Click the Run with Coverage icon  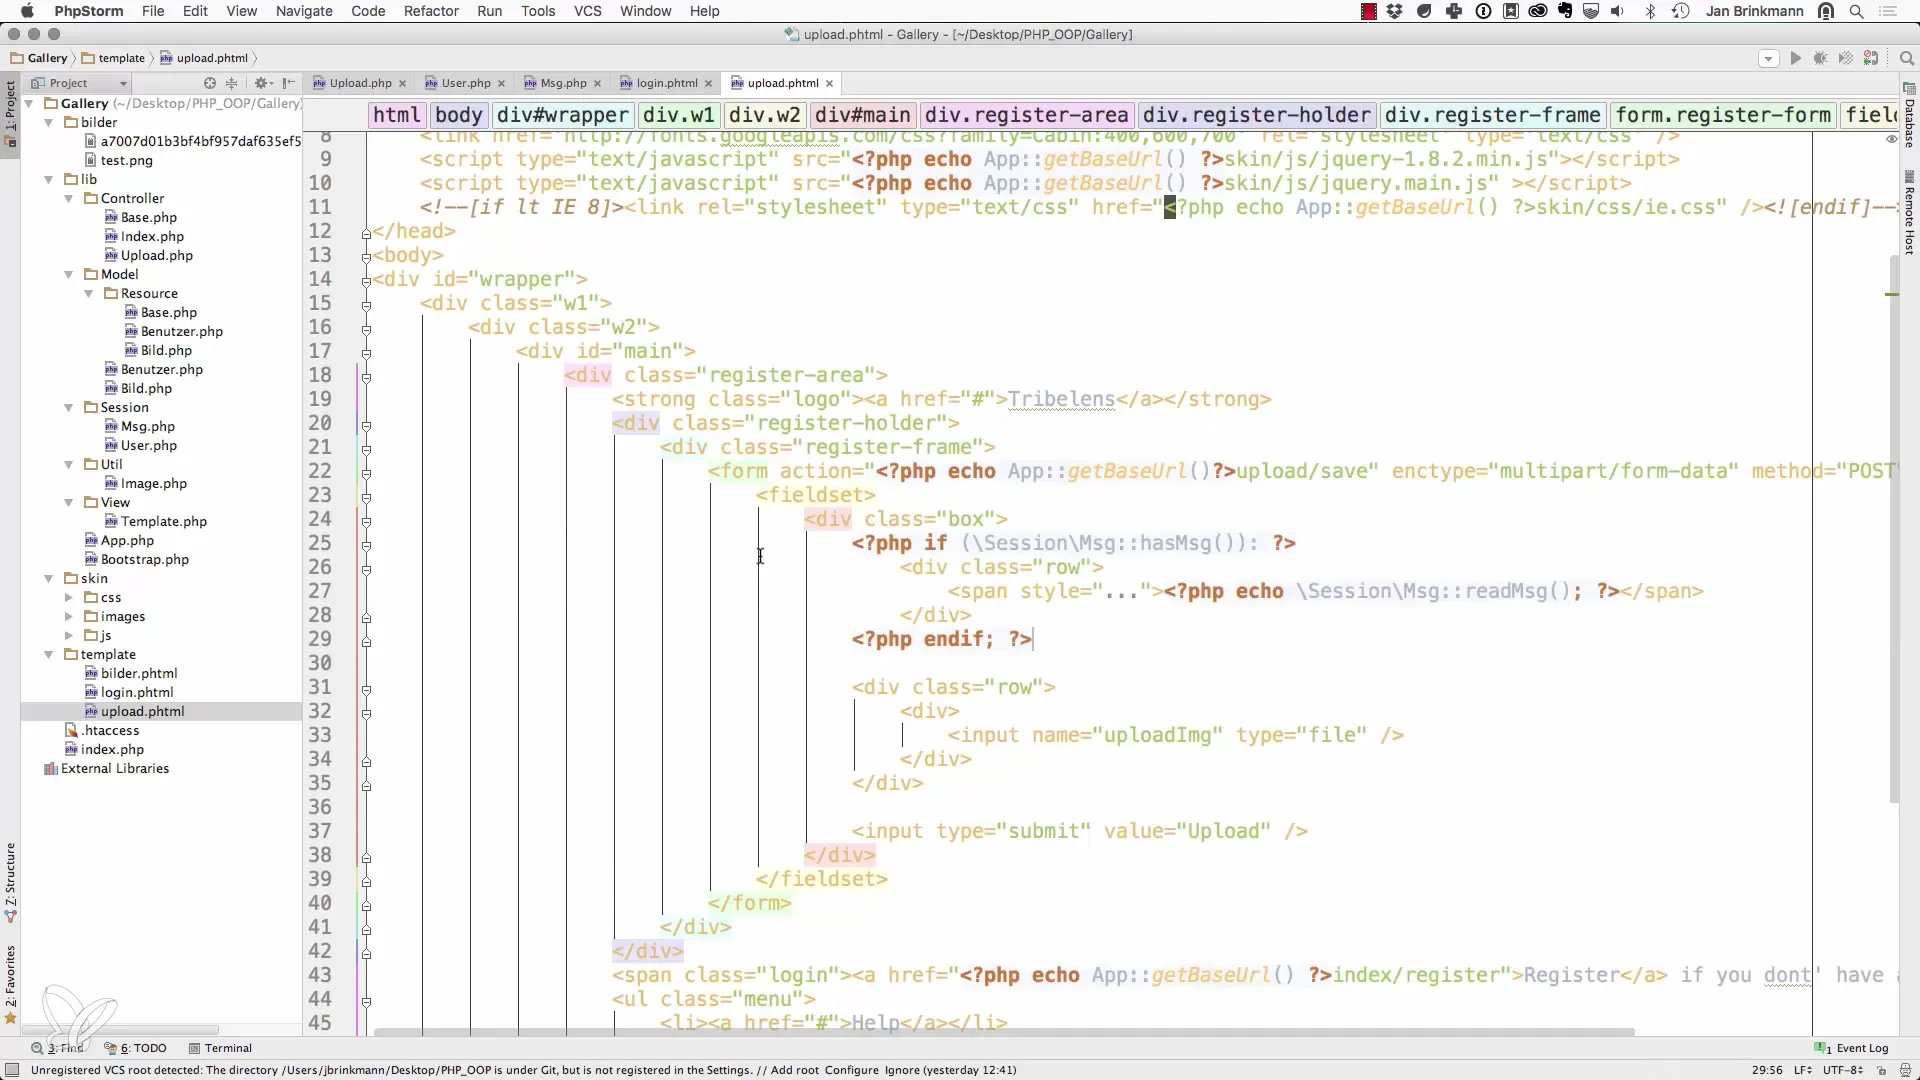1846,58
